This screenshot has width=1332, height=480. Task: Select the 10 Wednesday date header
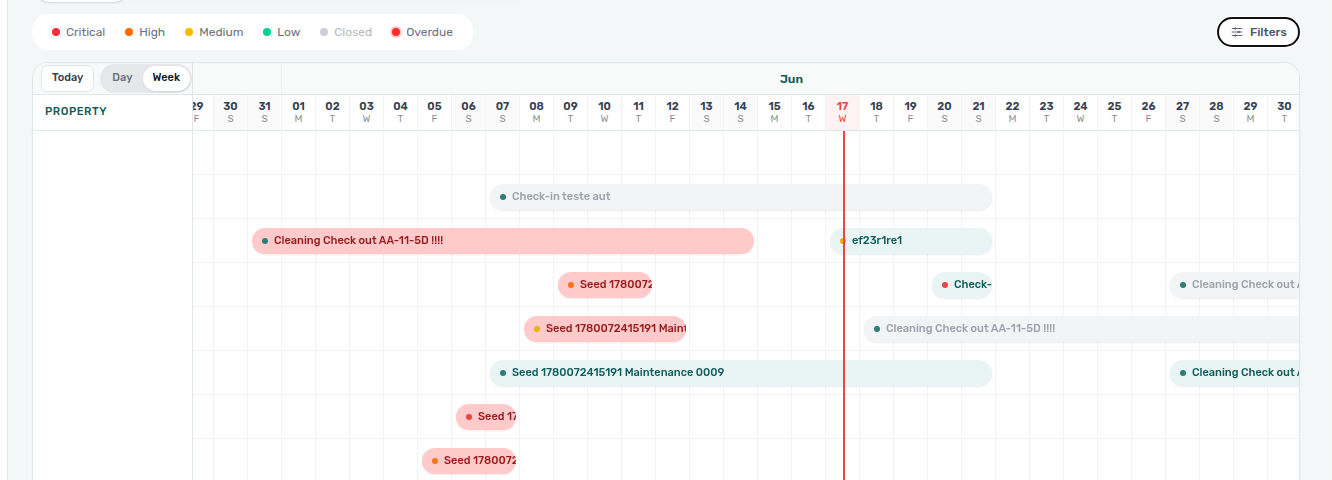pos(605,112)
